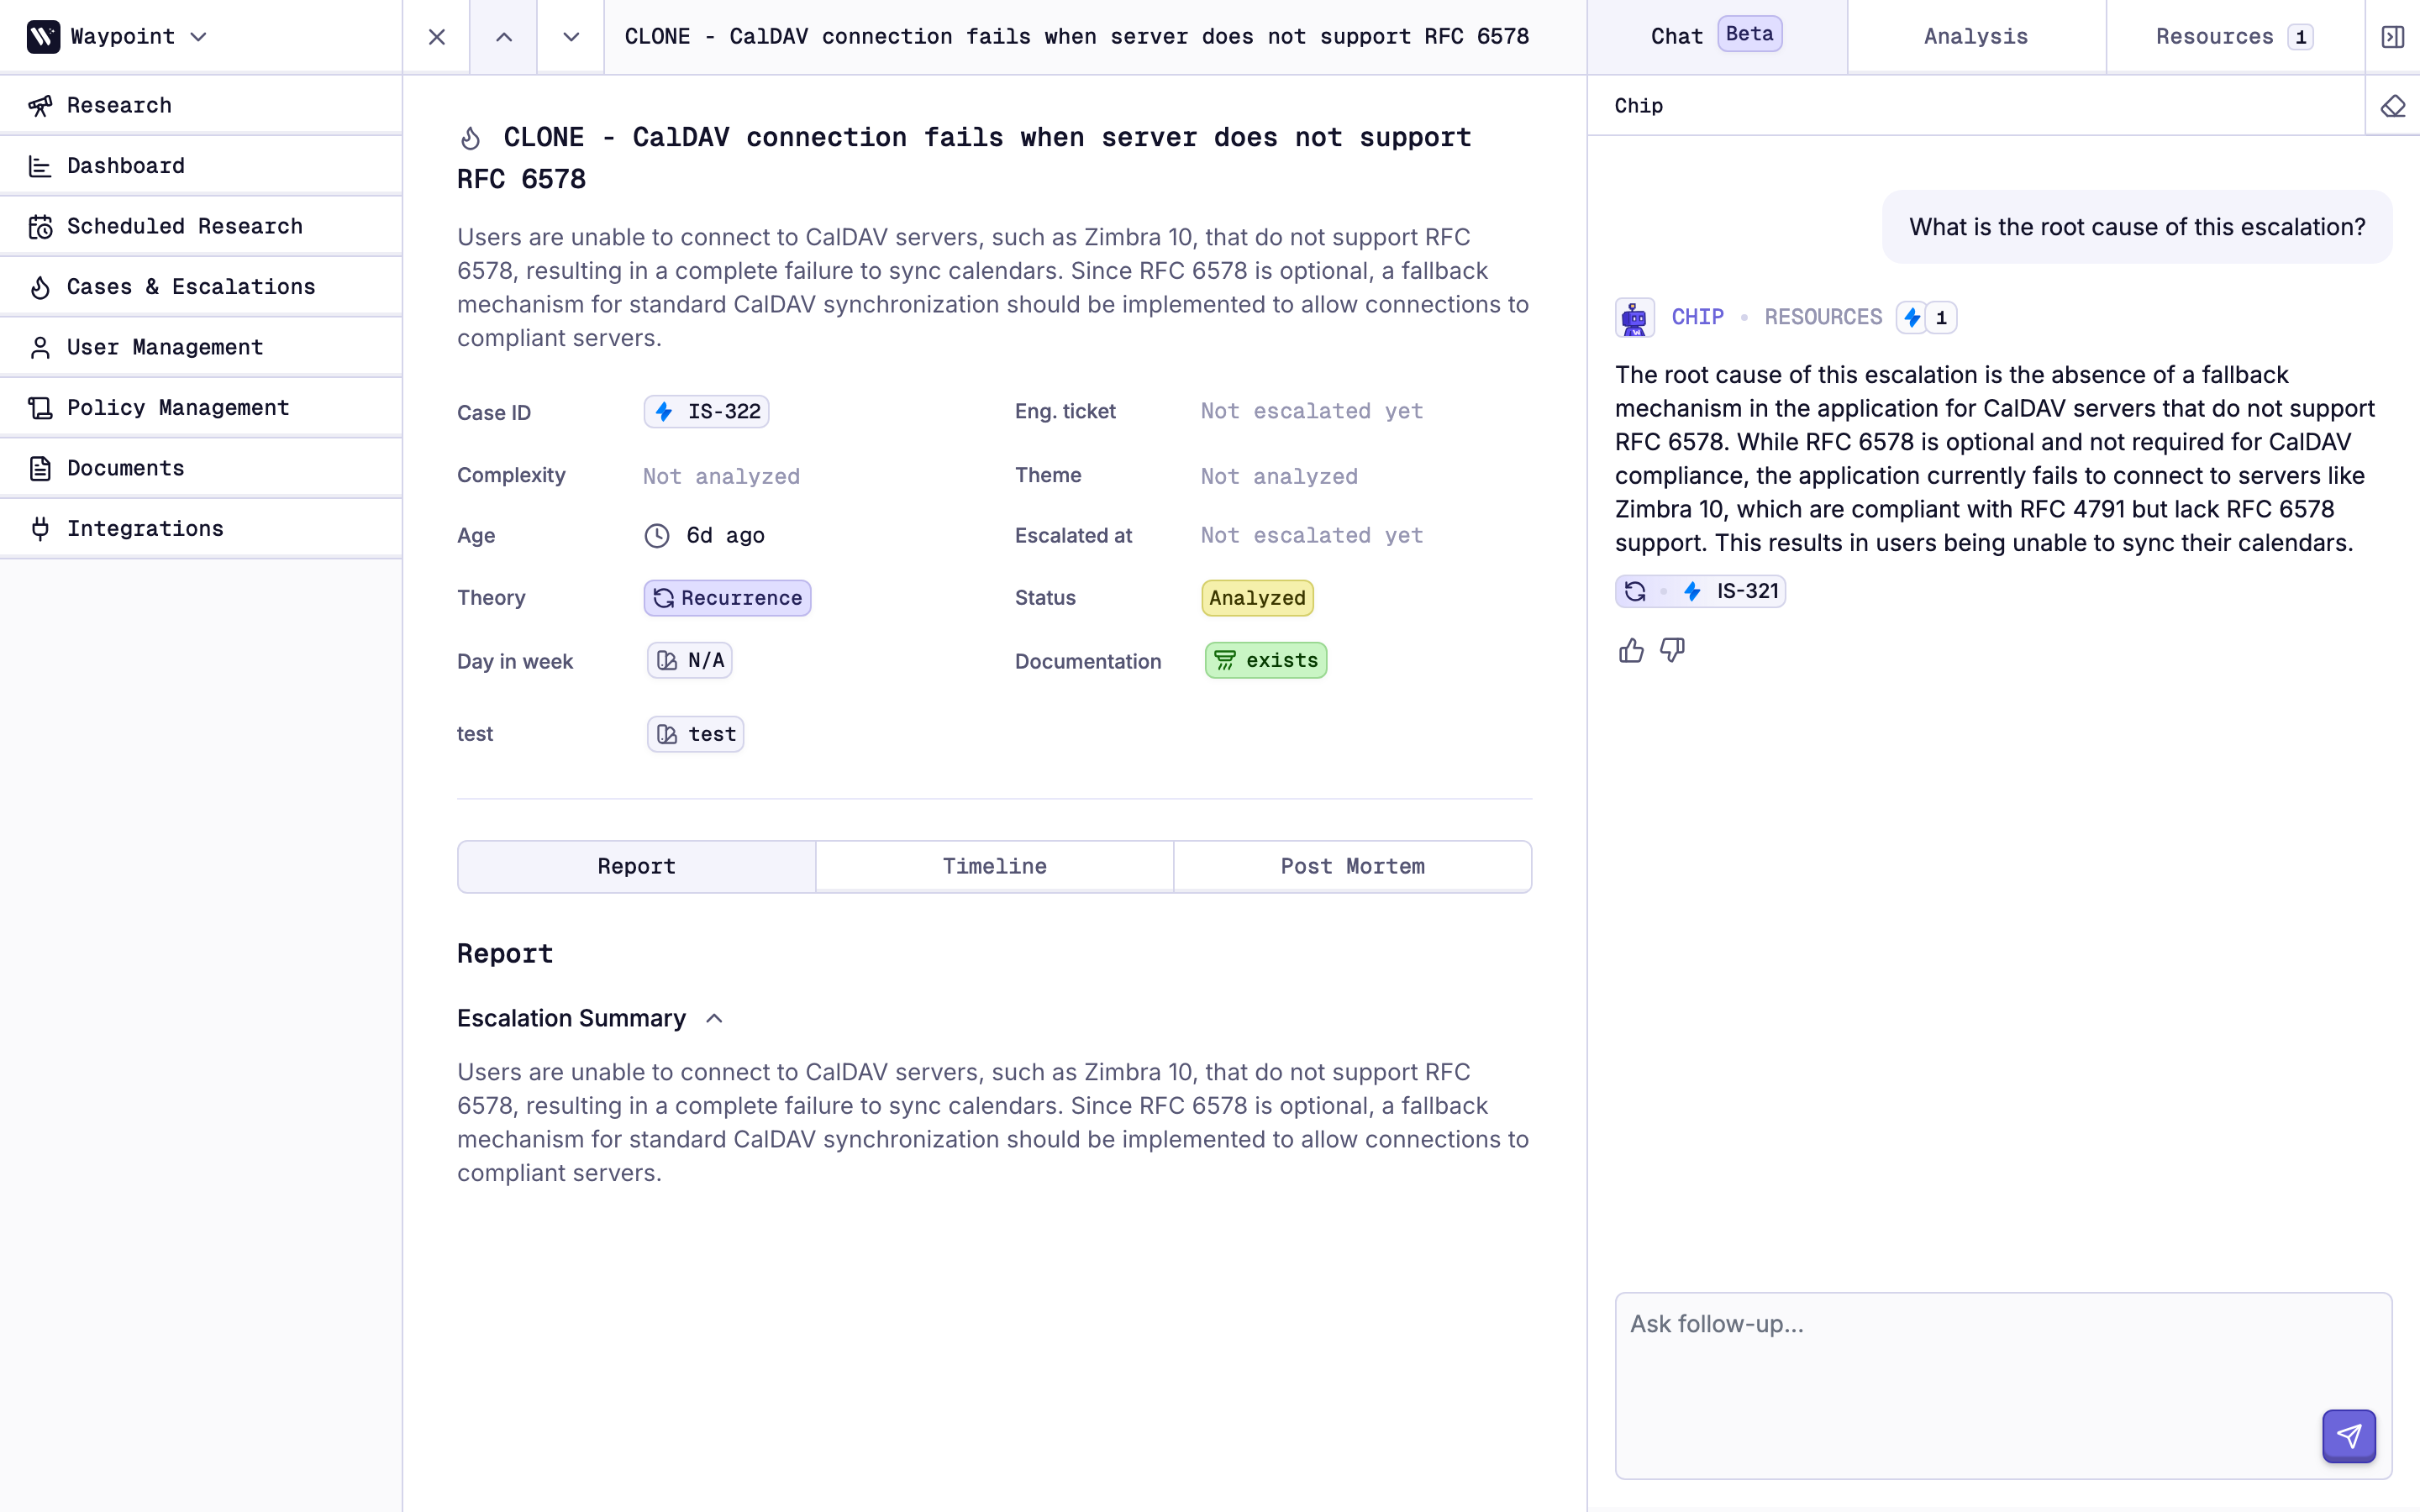Click the 'Not analyzed' Theme value
Screen dimensions: 2420x1512
(x=1280, y=476)
